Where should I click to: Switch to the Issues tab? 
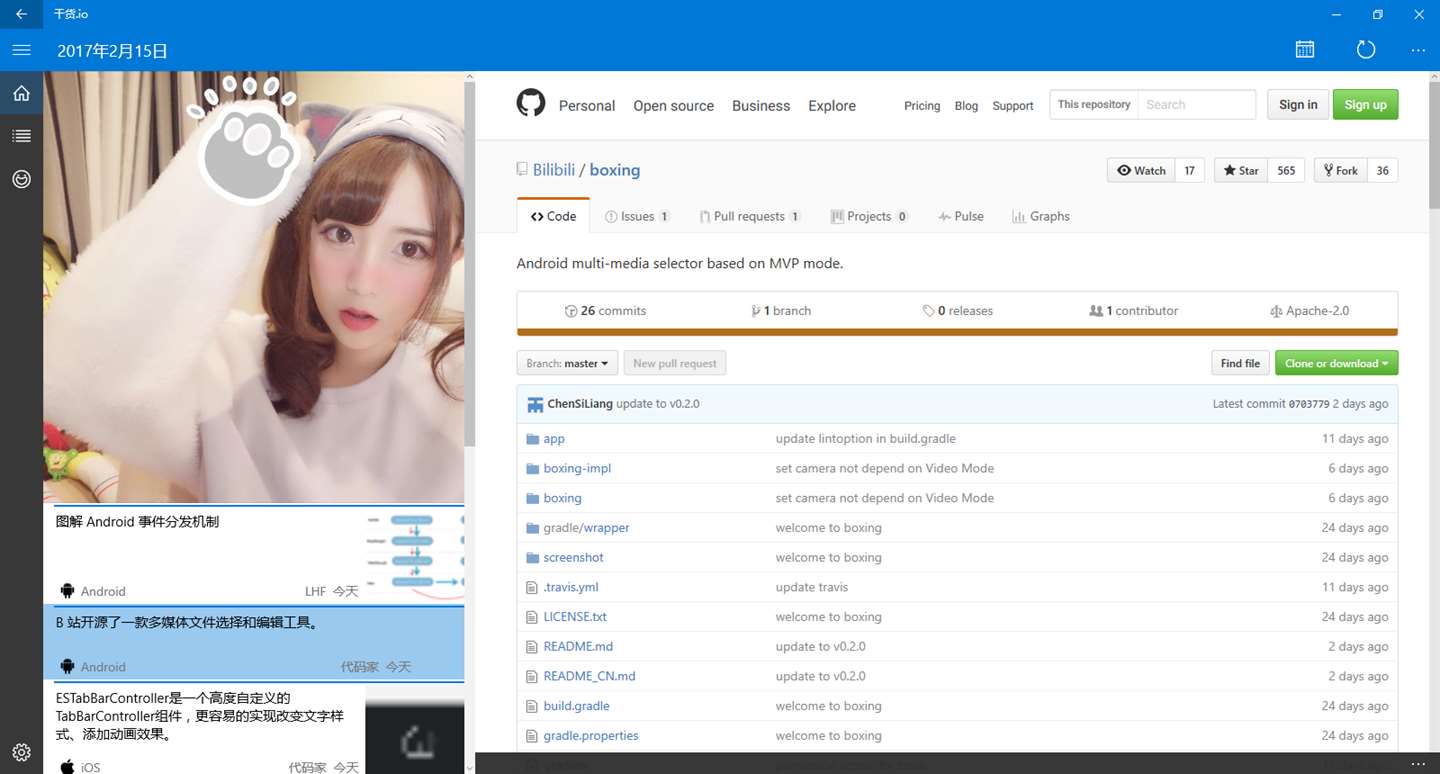[x=637, y=216]
